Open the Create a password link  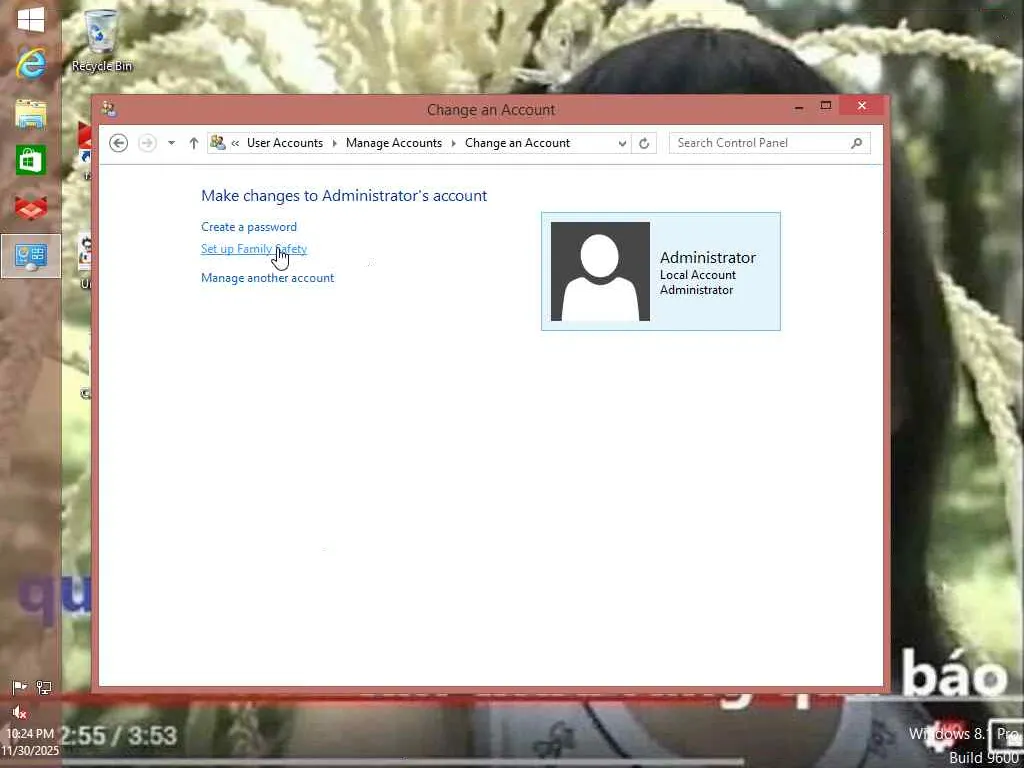pos(249,227)
